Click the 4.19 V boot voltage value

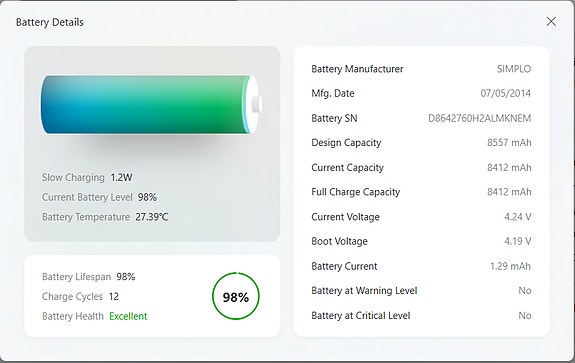517,241
